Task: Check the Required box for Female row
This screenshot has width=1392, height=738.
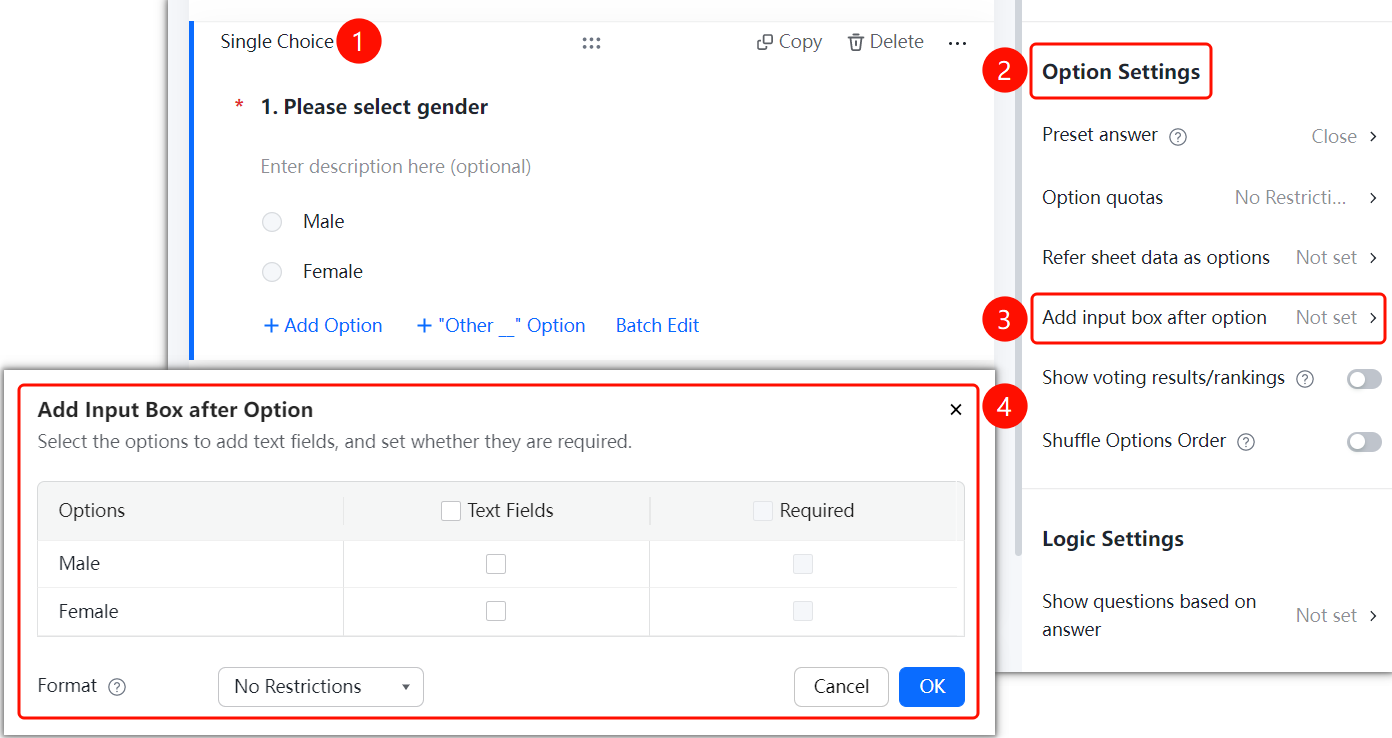Action: click(x=803, y=611)
